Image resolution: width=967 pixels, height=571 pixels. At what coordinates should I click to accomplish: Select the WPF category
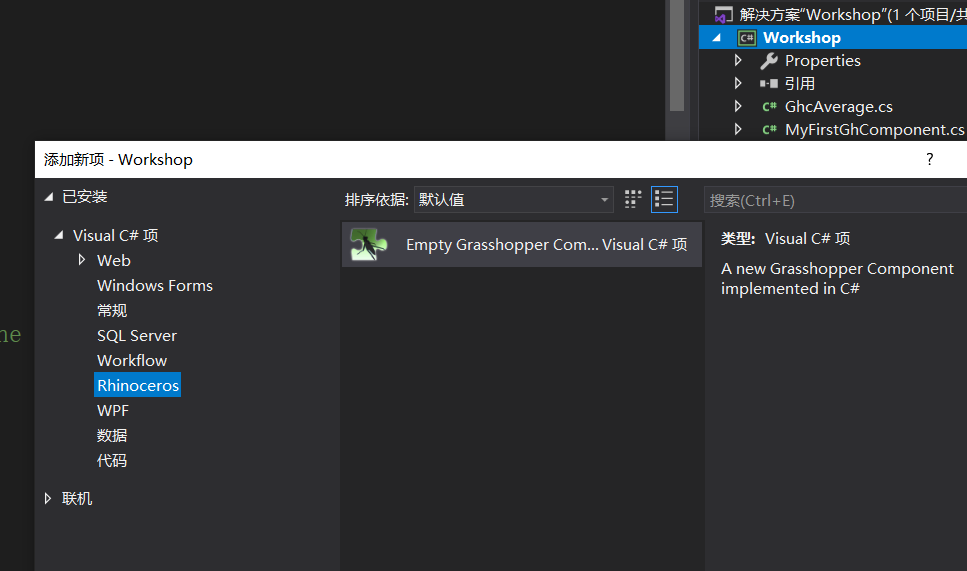point(113,410)
